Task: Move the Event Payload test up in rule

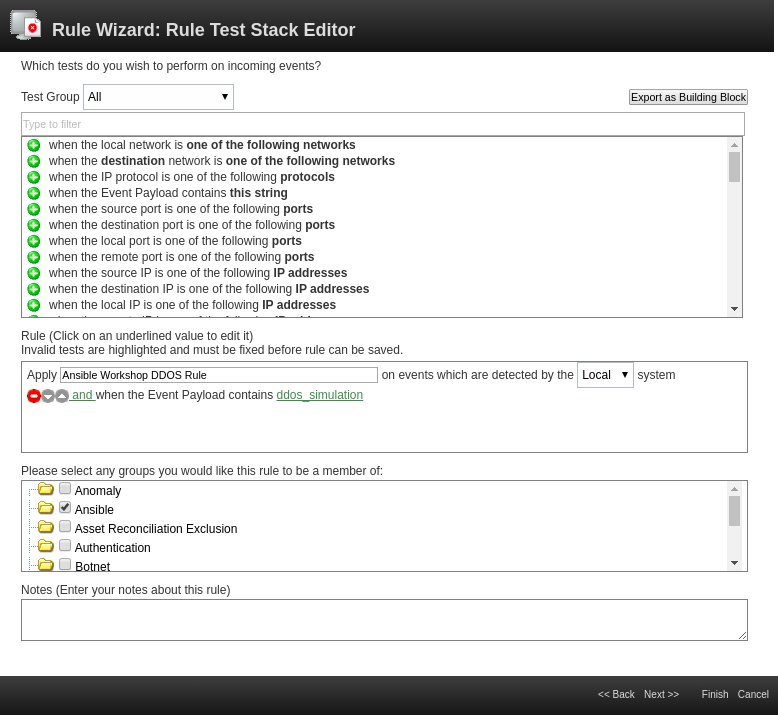Action: point(62,396)
